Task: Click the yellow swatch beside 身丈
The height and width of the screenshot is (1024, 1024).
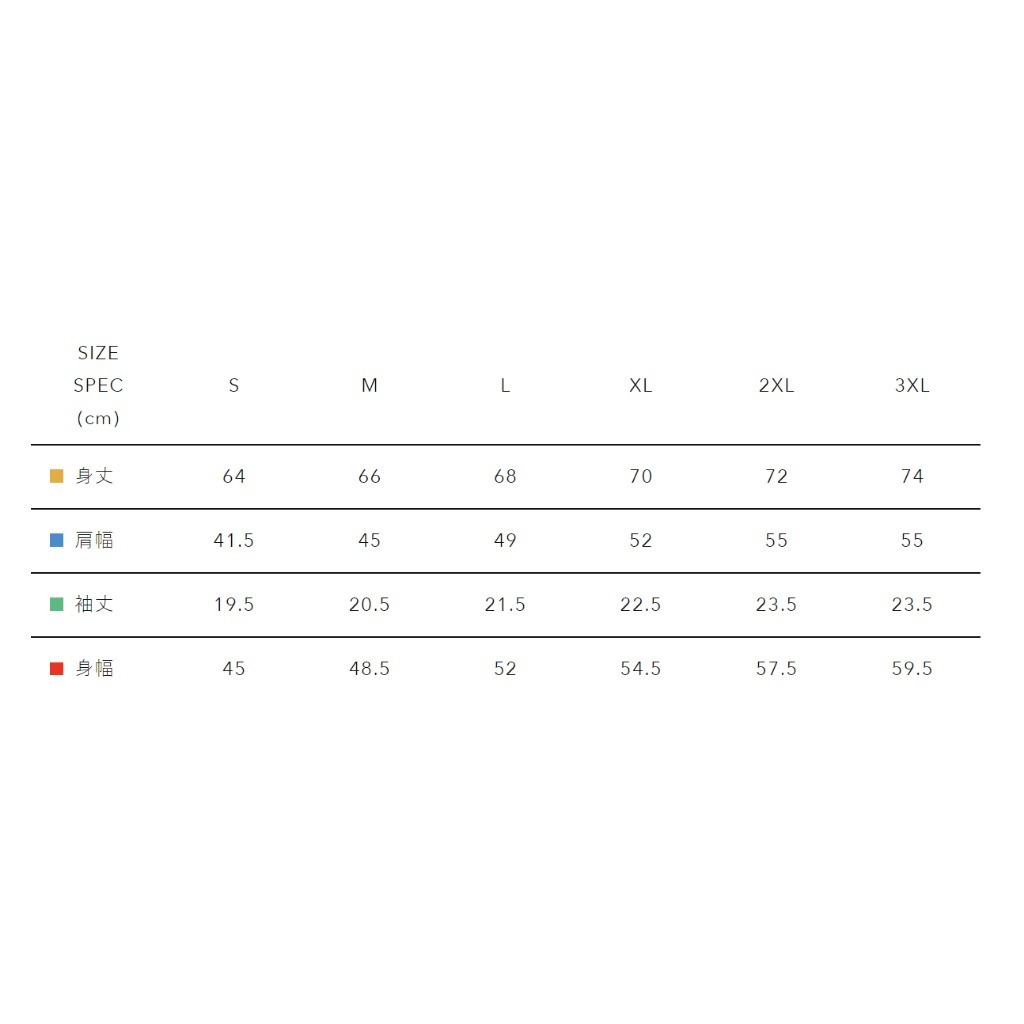Action: 57,476
